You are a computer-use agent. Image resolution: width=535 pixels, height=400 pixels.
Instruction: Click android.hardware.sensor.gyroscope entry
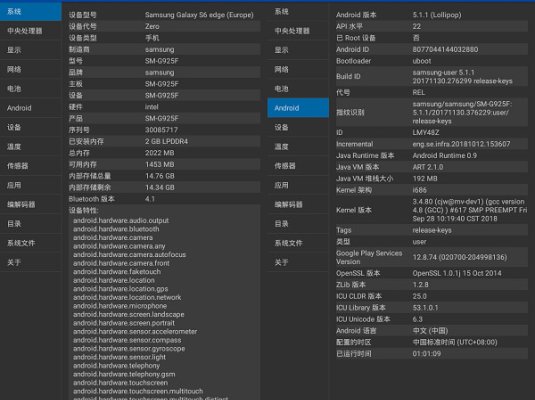[x=129, y=348]
